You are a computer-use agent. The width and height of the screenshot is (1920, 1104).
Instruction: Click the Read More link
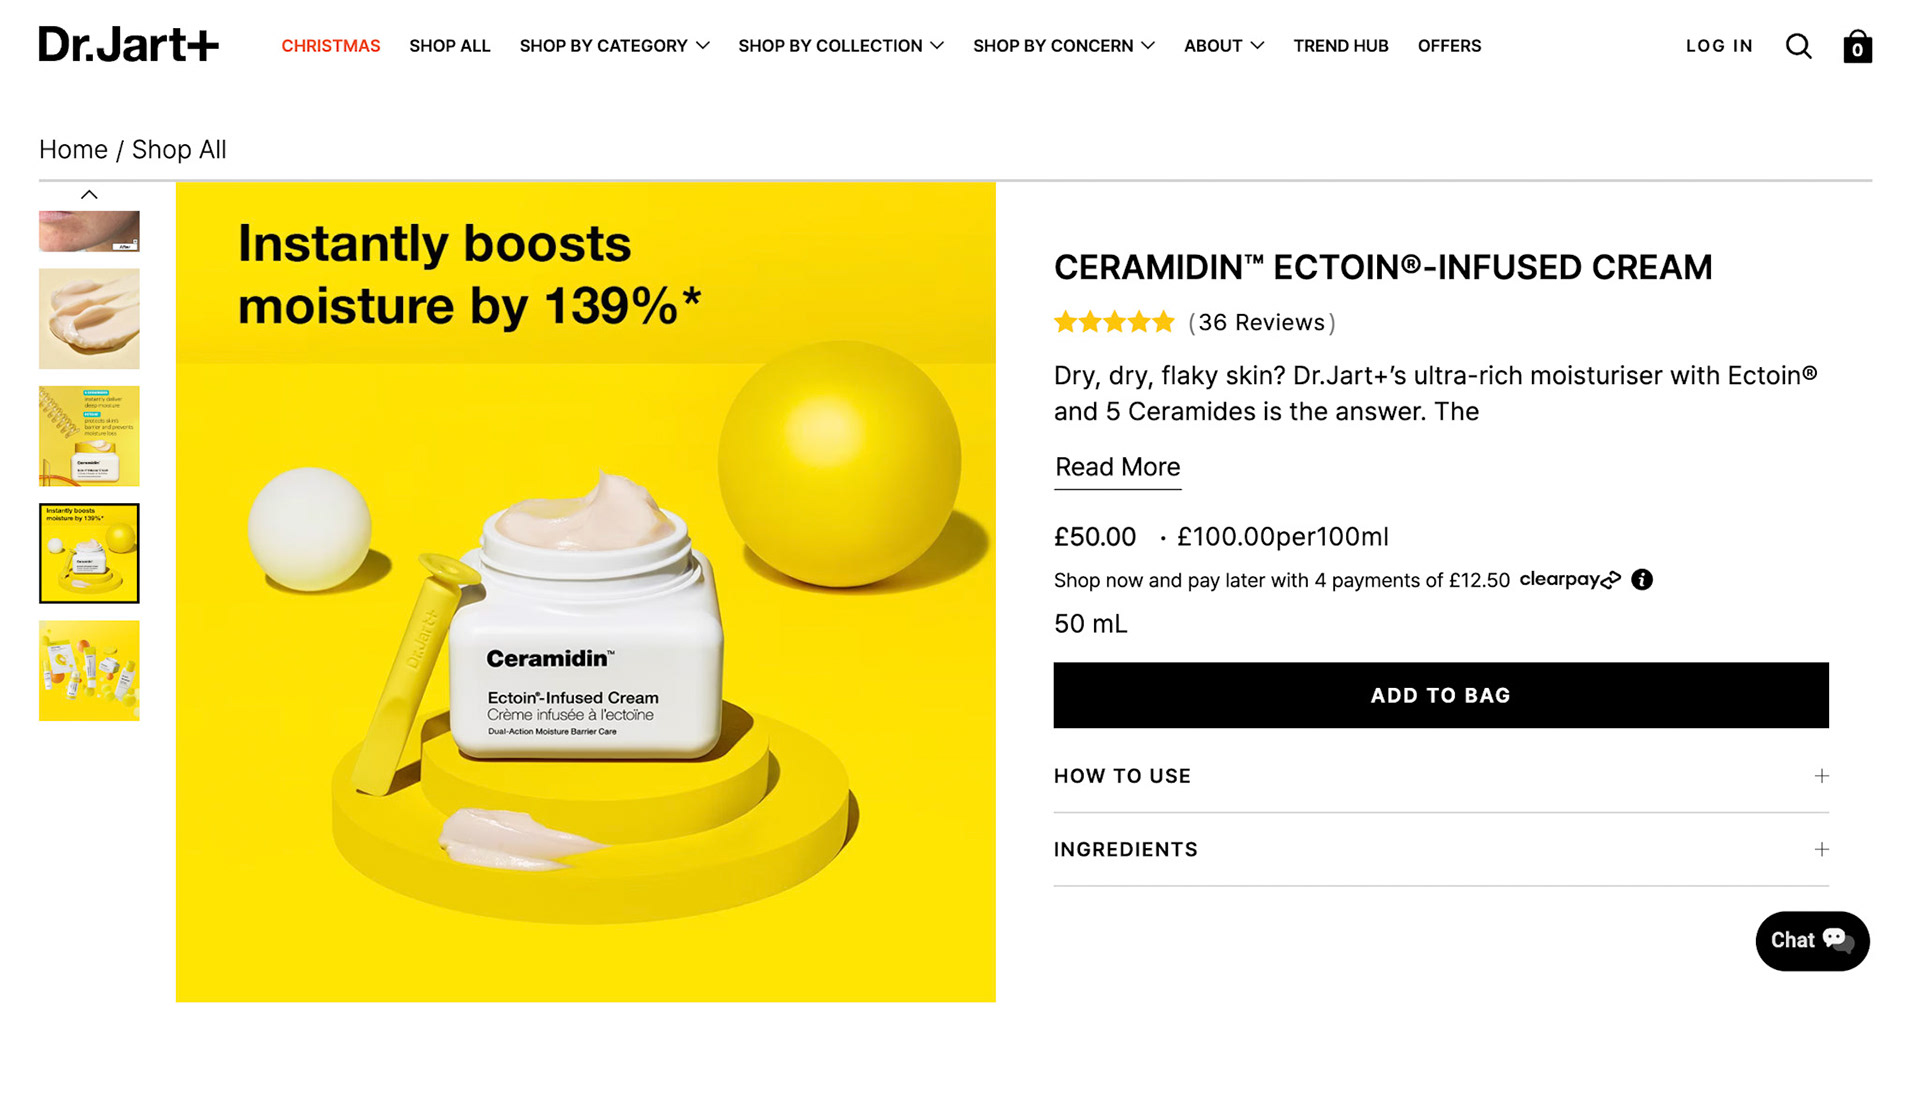pyautogui.click(x=1118, y=468)
